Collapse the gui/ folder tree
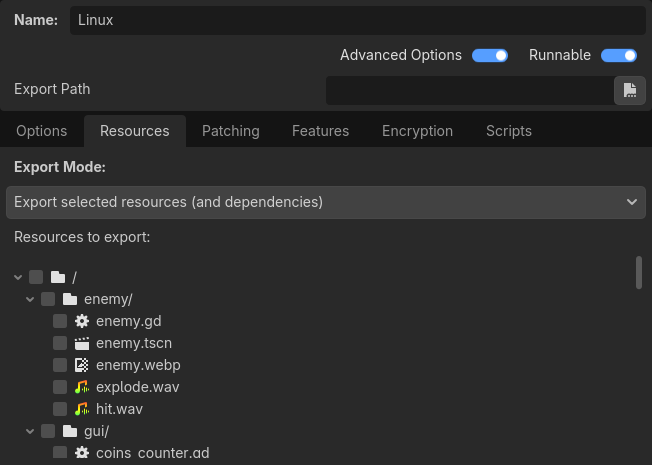The height and width of the screenshot is (465, 652). 30,431
